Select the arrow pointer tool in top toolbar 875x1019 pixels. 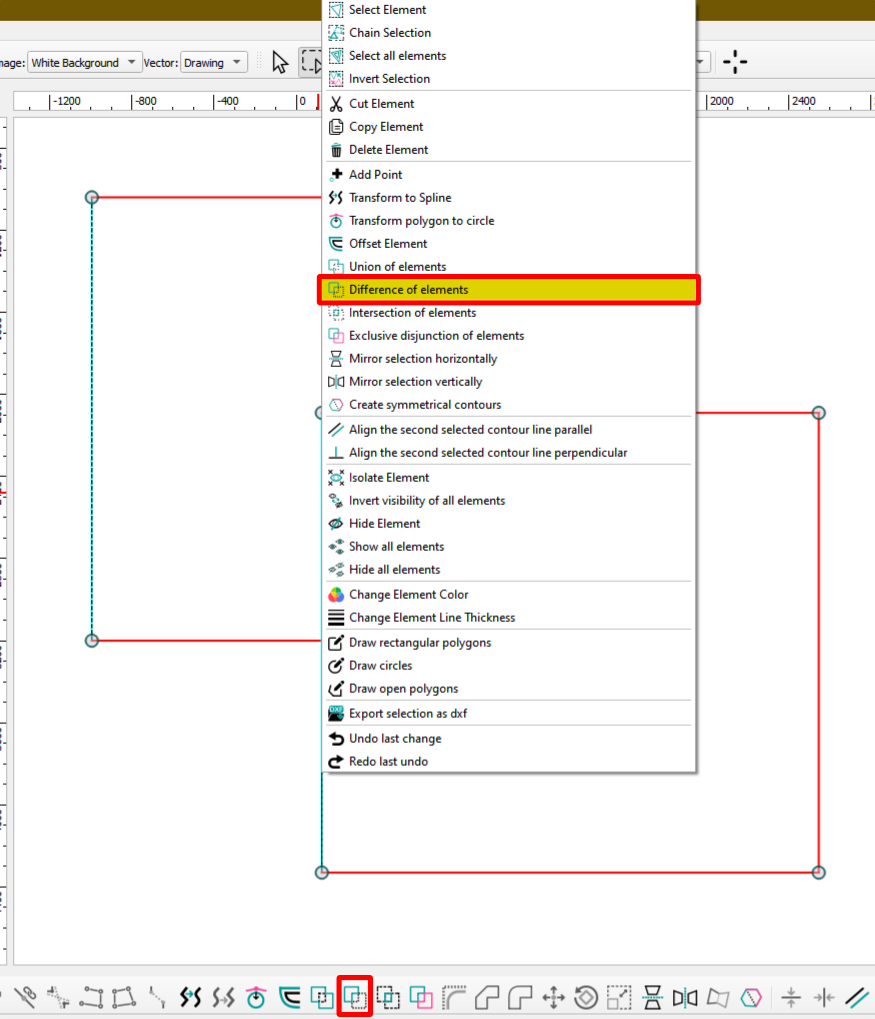[280, 62]
